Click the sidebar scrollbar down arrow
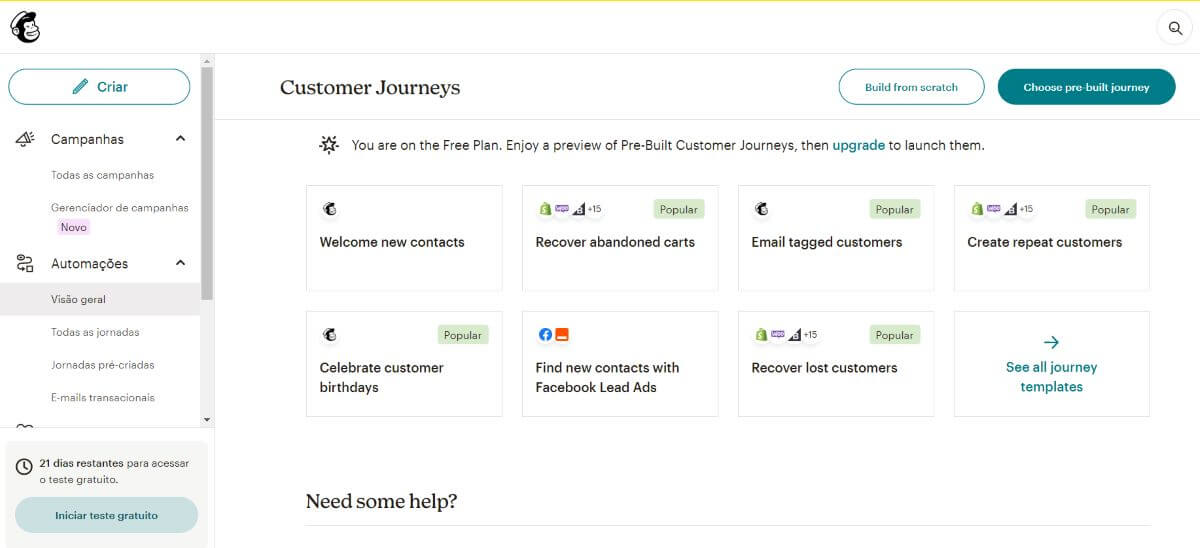Image resolution: width=1200 pixels, height=548 pixels. (x=207, y=419)
